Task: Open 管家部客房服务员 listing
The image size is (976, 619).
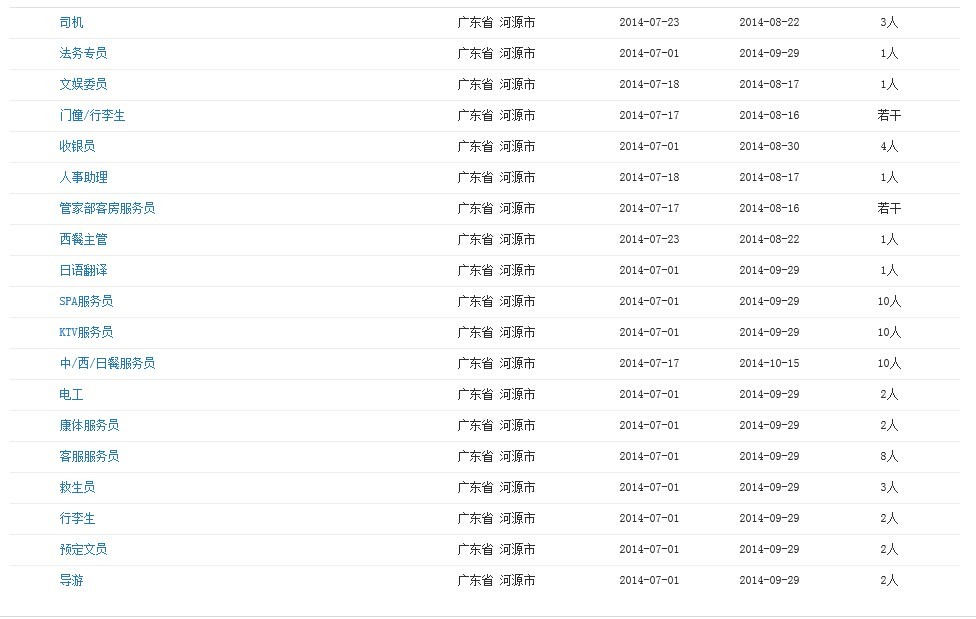Action: pos(107,209)
